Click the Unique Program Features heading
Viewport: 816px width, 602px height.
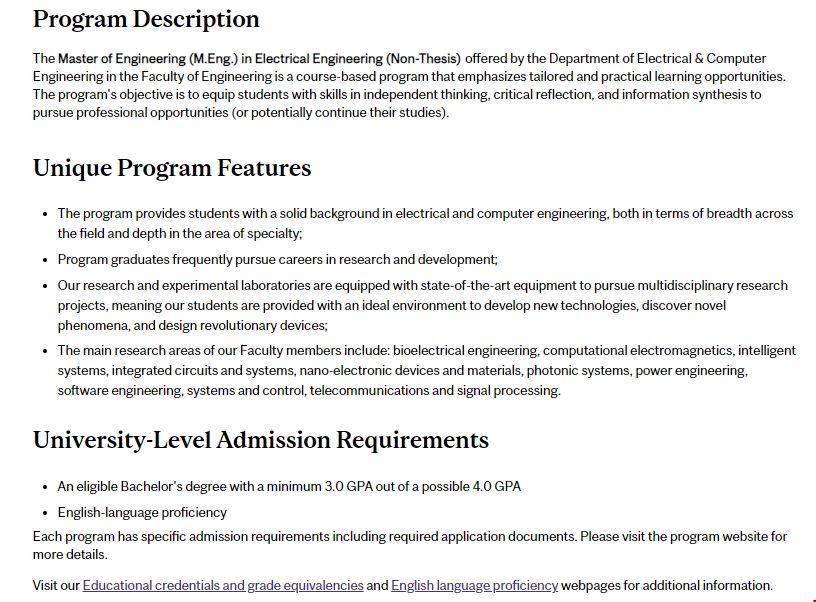[x=172, y=168]
